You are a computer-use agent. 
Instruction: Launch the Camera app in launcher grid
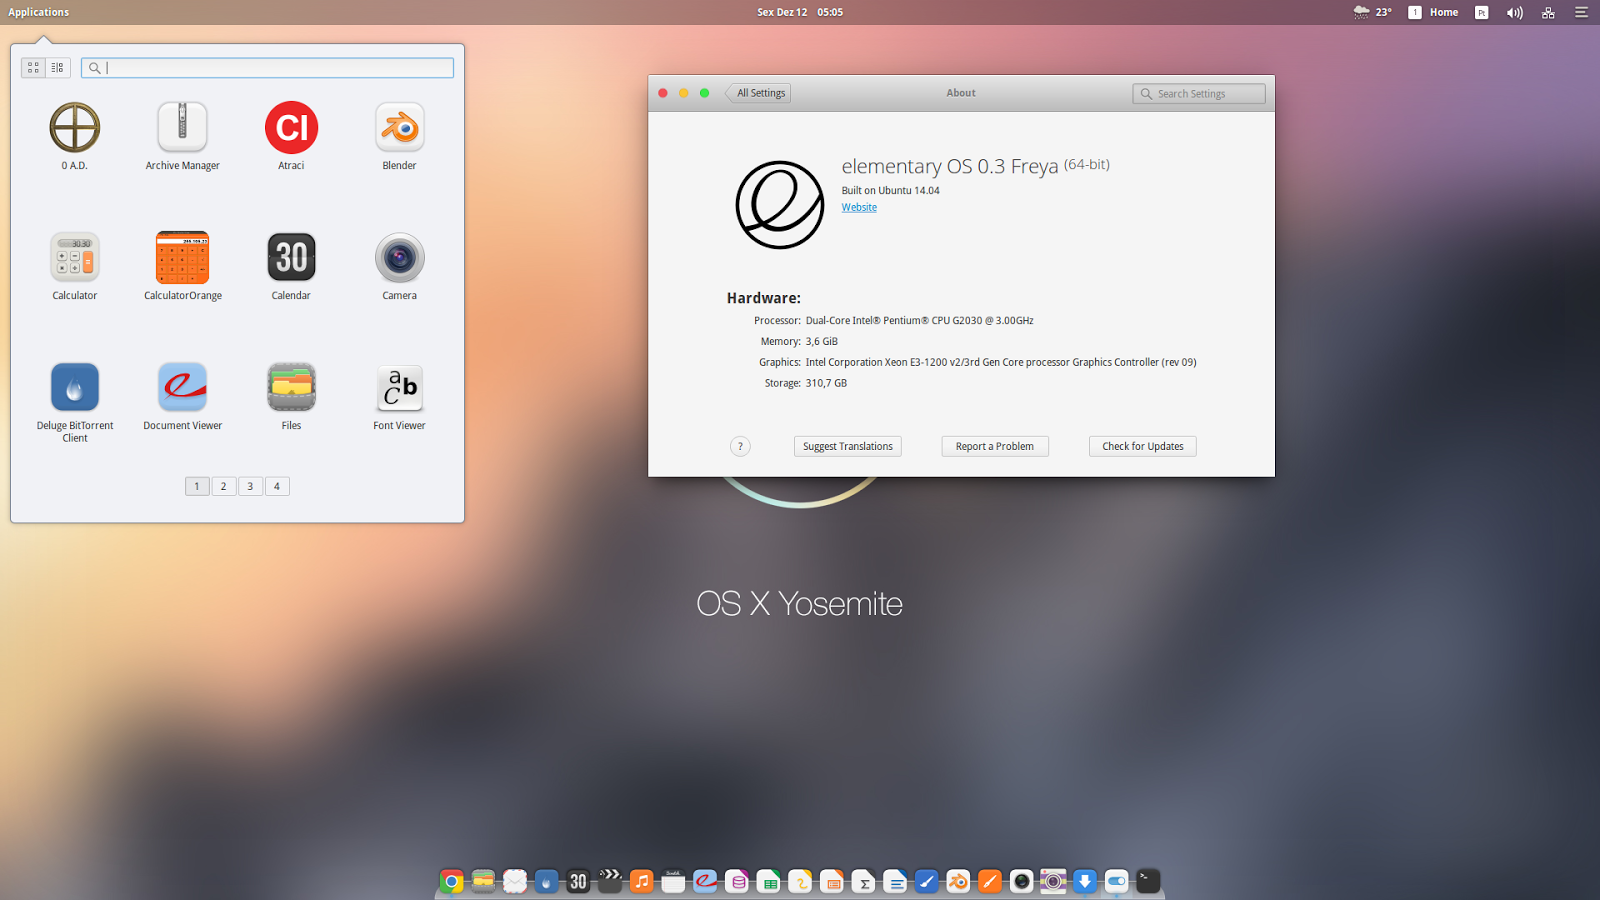pos(399,258)
